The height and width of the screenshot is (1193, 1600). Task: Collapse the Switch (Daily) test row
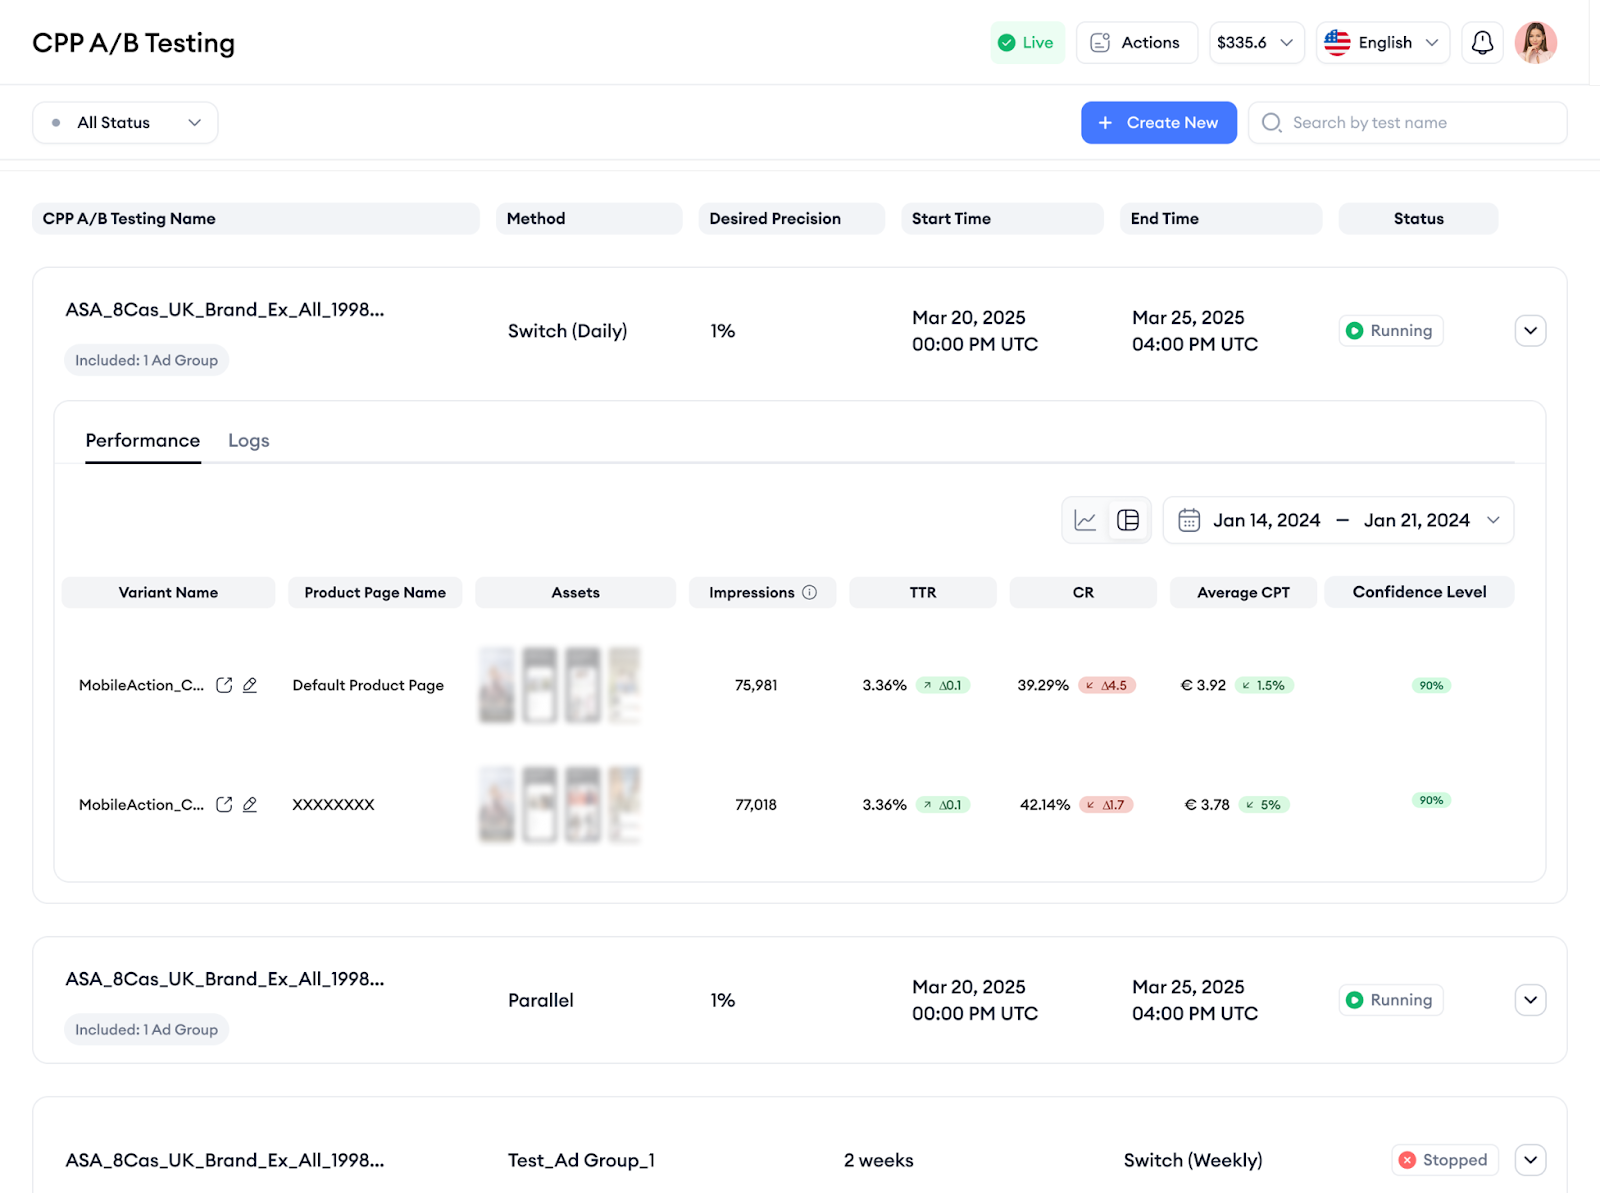pyautogui.click(x=1530, y=331)
